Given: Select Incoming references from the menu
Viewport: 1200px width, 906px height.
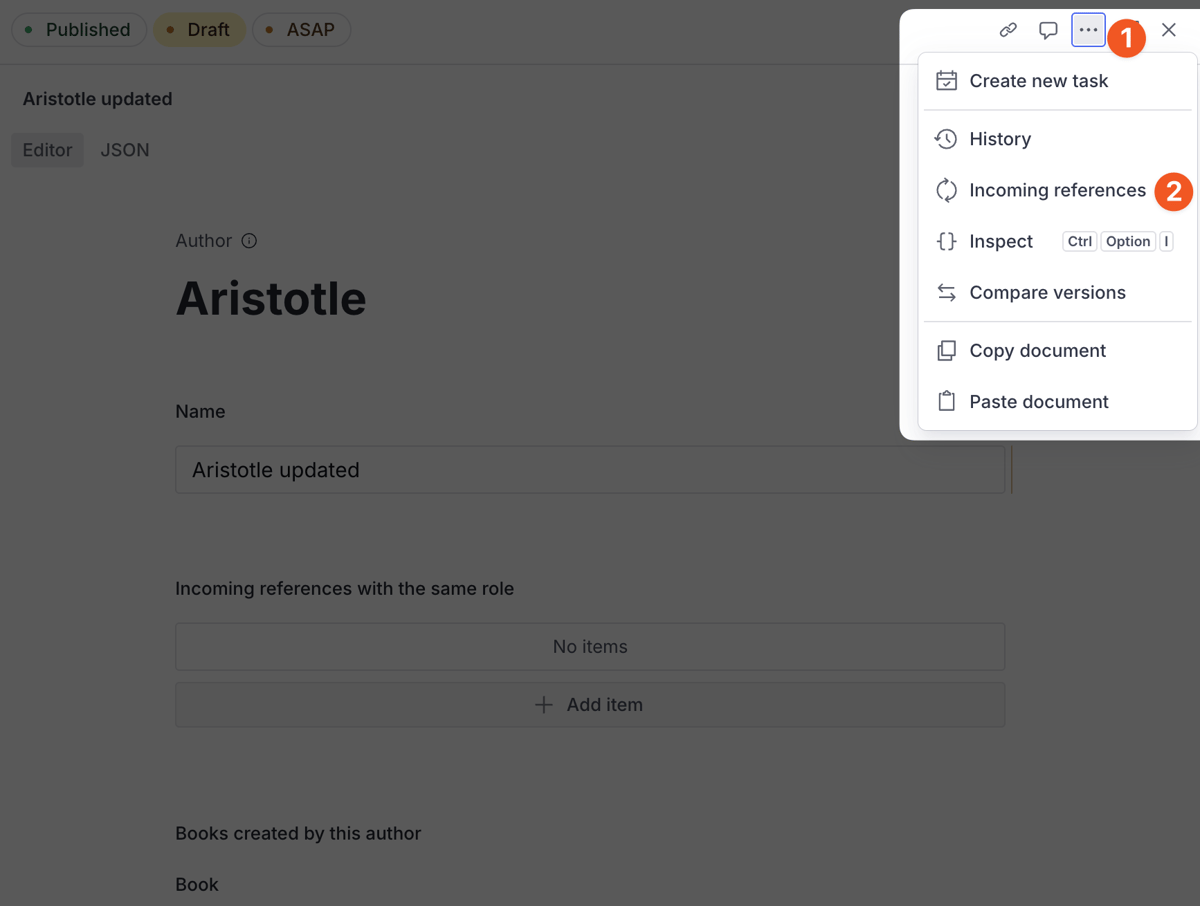Looking at the screenshot, I should tap(1057, 190).
